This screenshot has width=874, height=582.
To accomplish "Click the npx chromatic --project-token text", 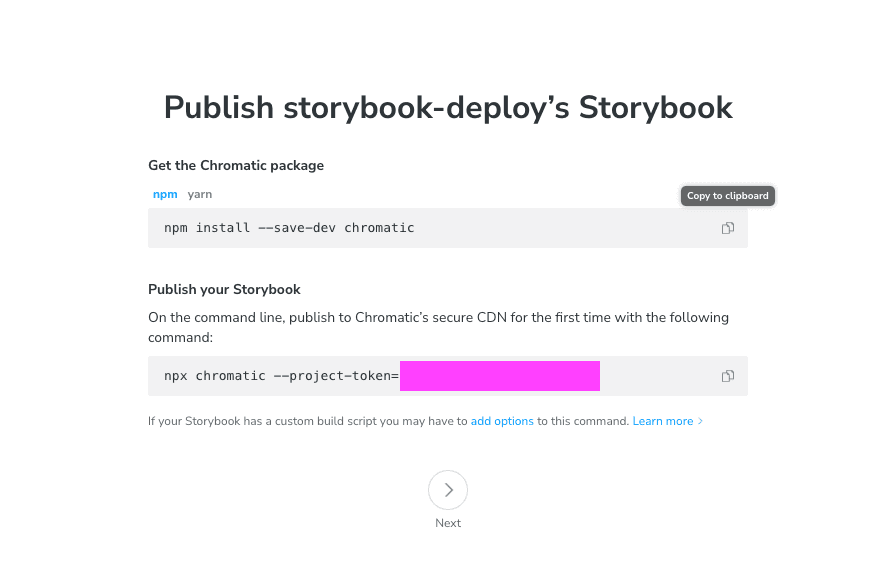I will (281, 376).
